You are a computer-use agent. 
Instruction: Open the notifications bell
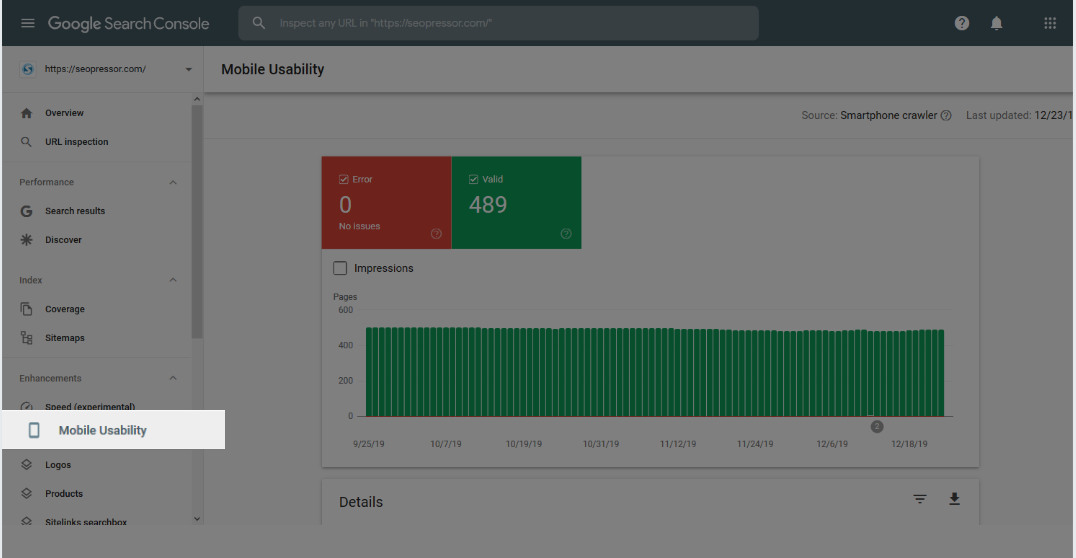(x=996, y=23)
